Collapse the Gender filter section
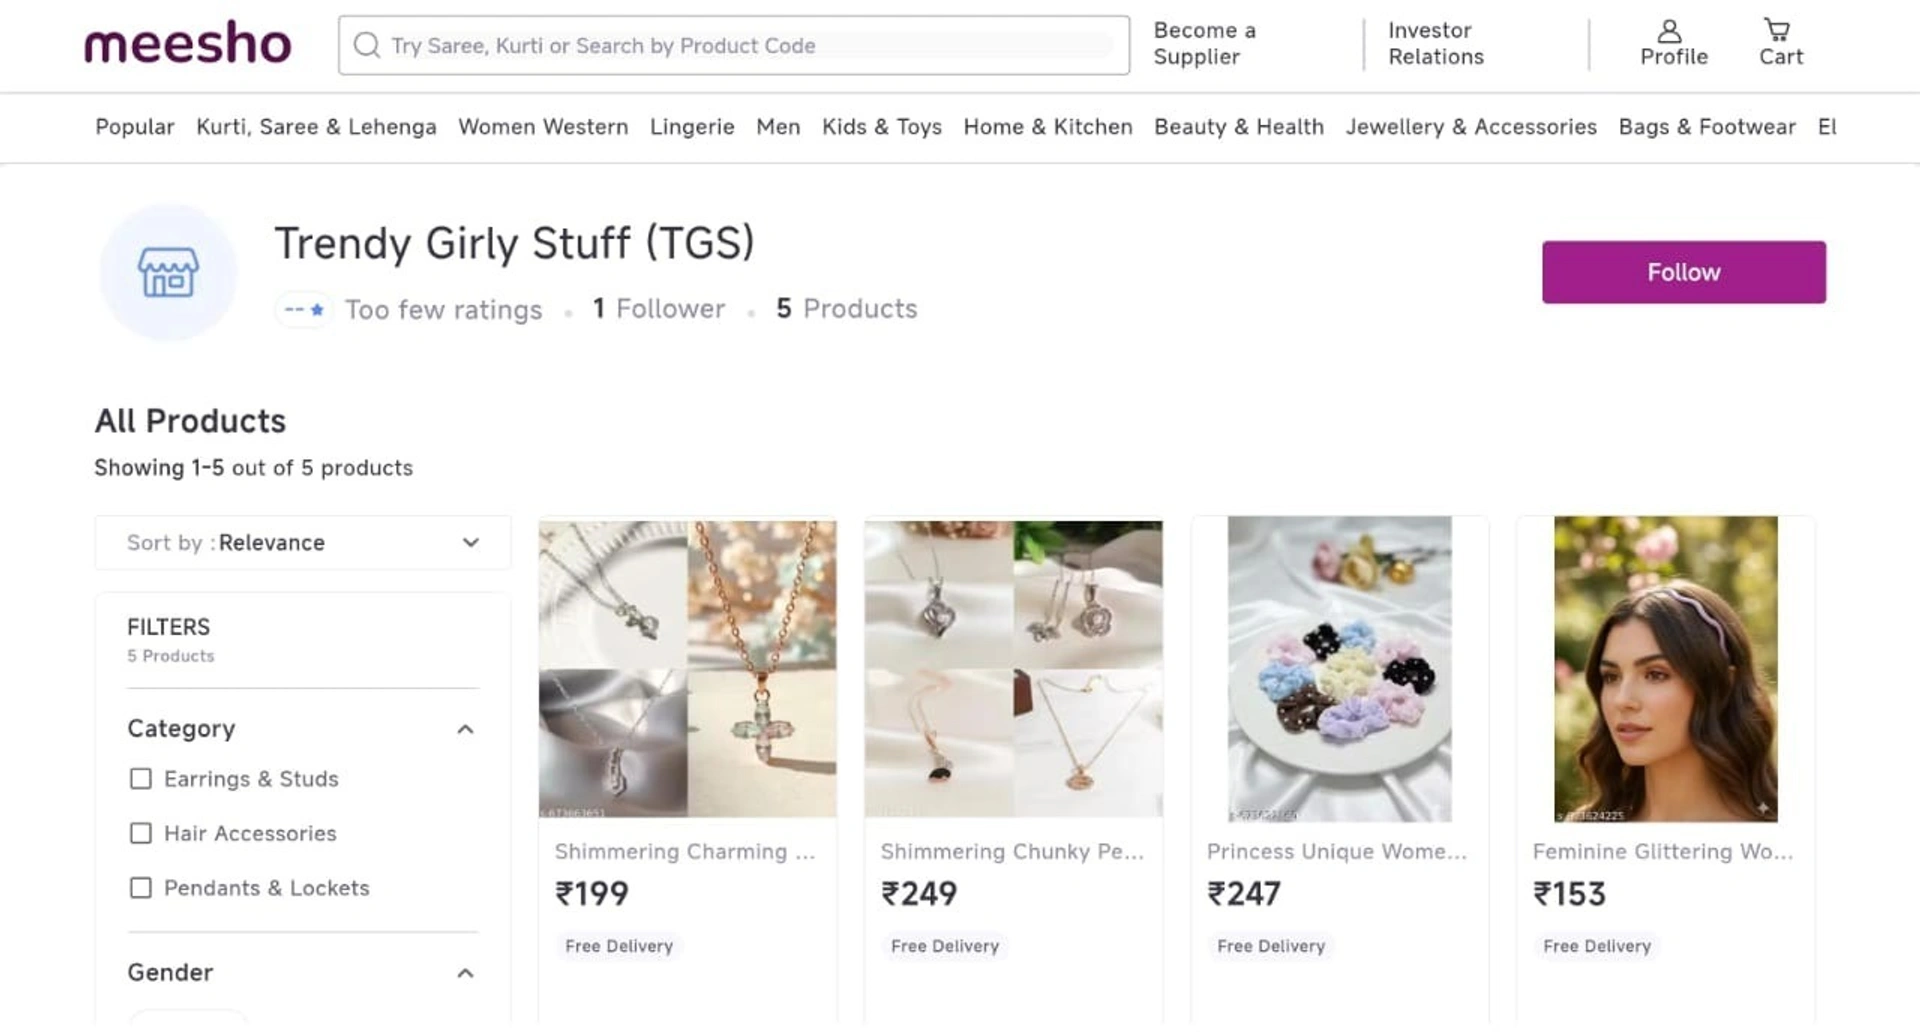Image resolution: width=1920 pixels, height=1034 pixels. point(465,973)
